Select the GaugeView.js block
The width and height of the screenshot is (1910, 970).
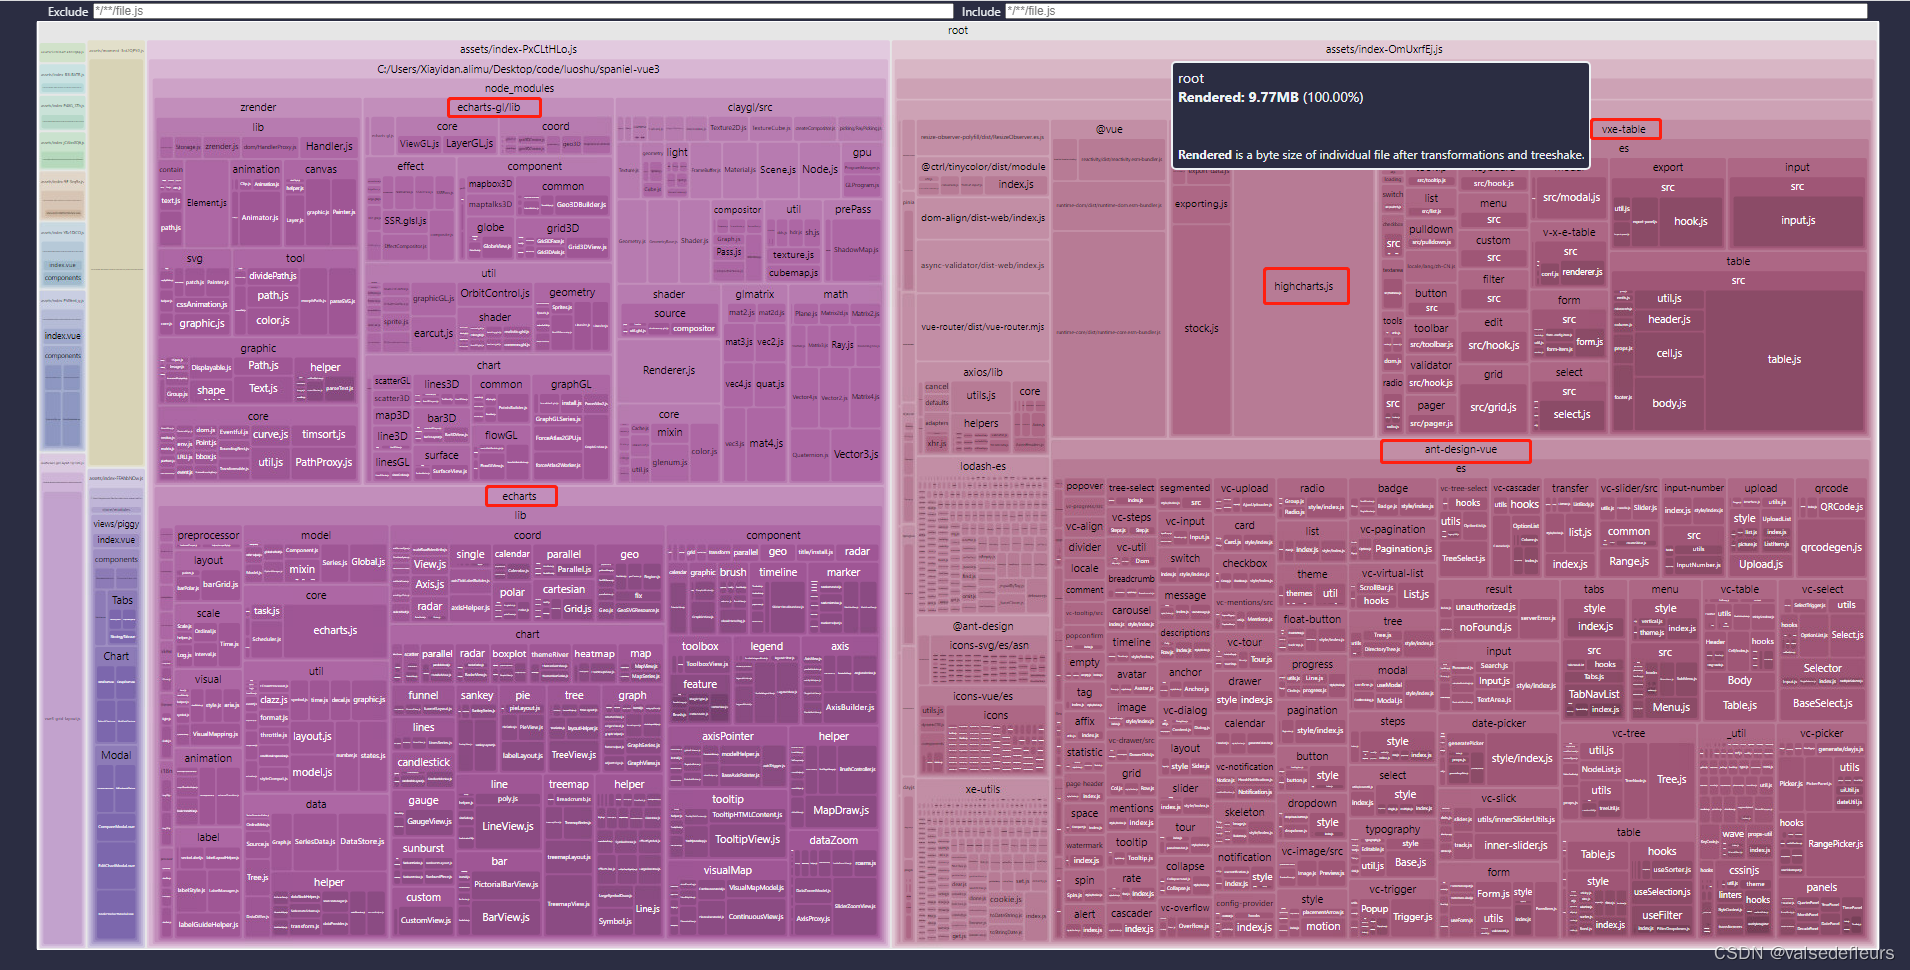coord(428,821)
